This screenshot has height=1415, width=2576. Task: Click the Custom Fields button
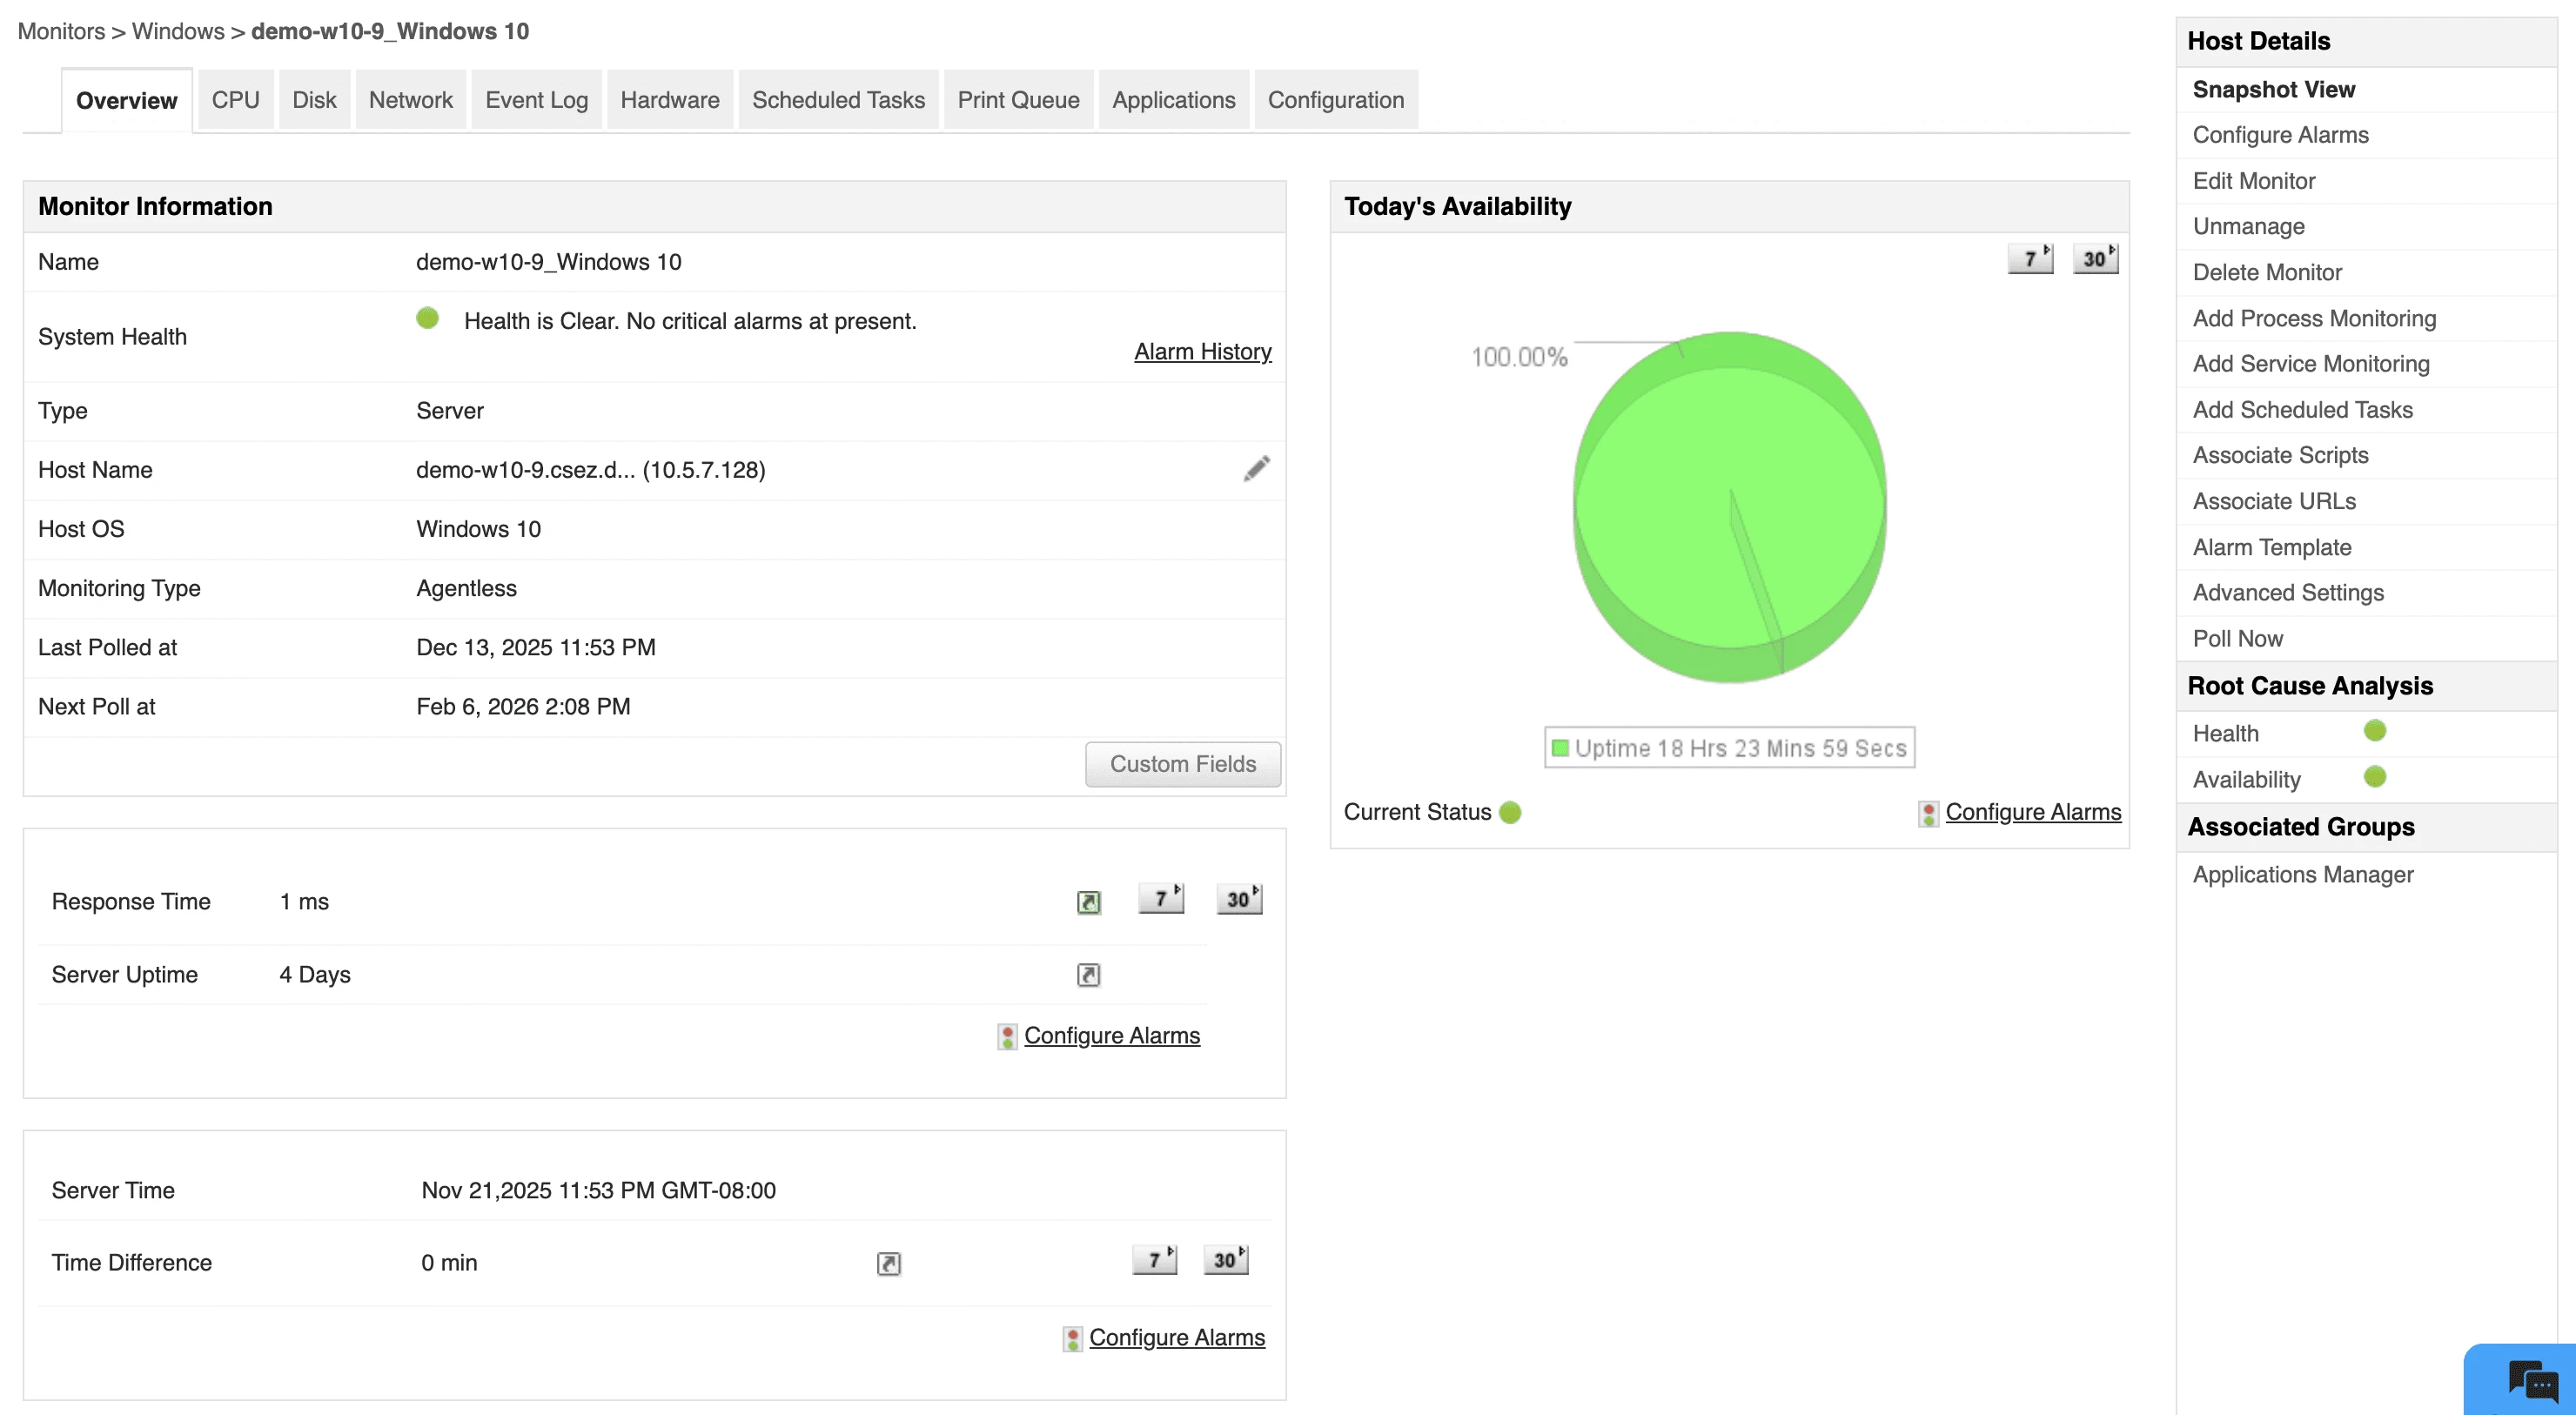click(1182, 764)
